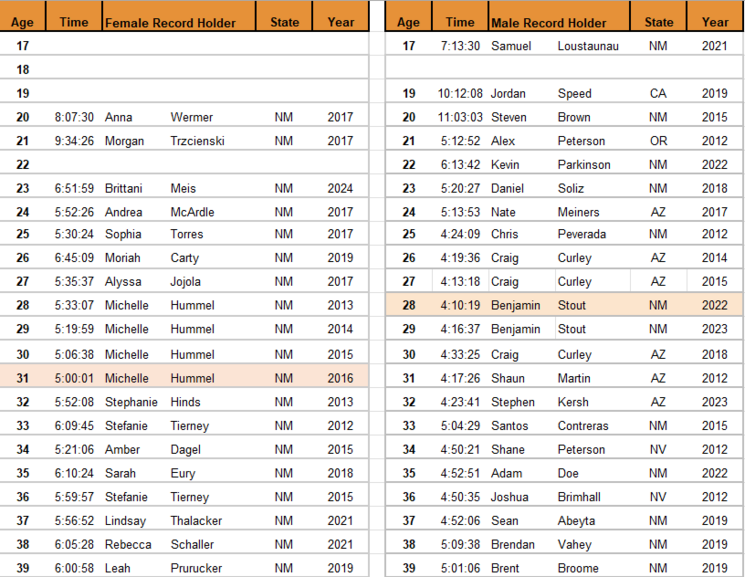The width and height of the screenshot is (745, 577).
Task: Select state NV for Shane Peterson
Action: 658,450
